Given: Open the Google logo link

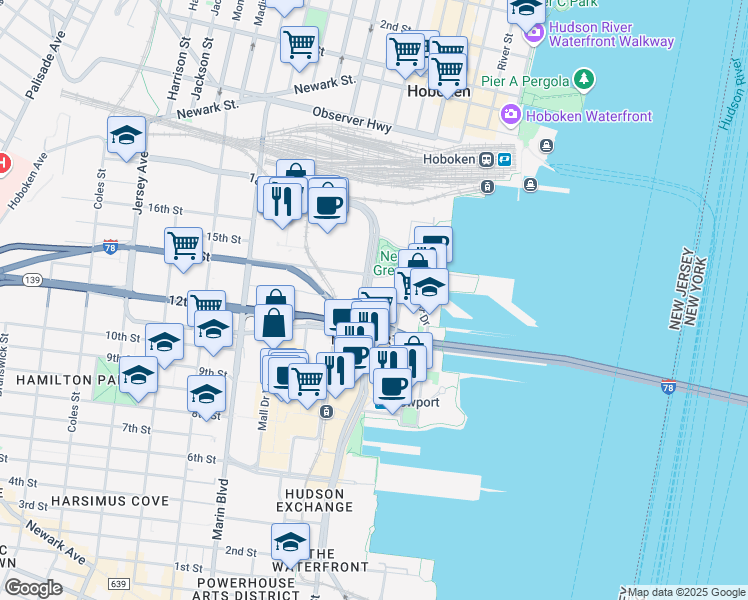Looking at the screenshot, I should pos(33,588).
